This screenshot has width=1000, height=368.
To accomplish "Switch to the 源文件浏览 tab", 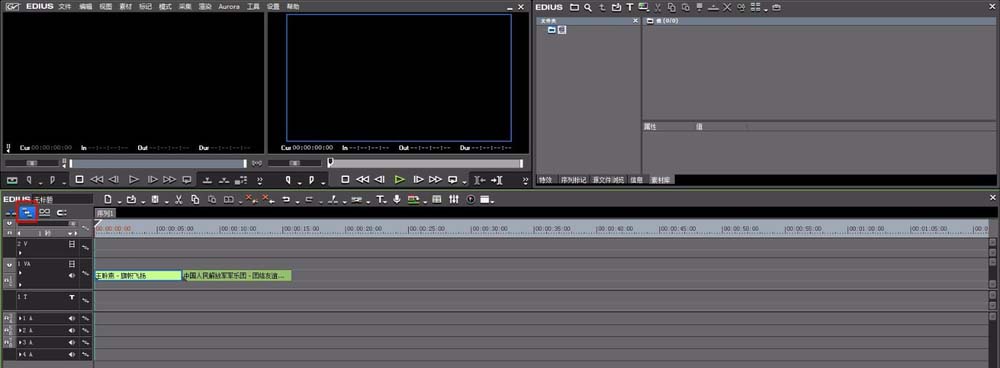I will [608, 180].
